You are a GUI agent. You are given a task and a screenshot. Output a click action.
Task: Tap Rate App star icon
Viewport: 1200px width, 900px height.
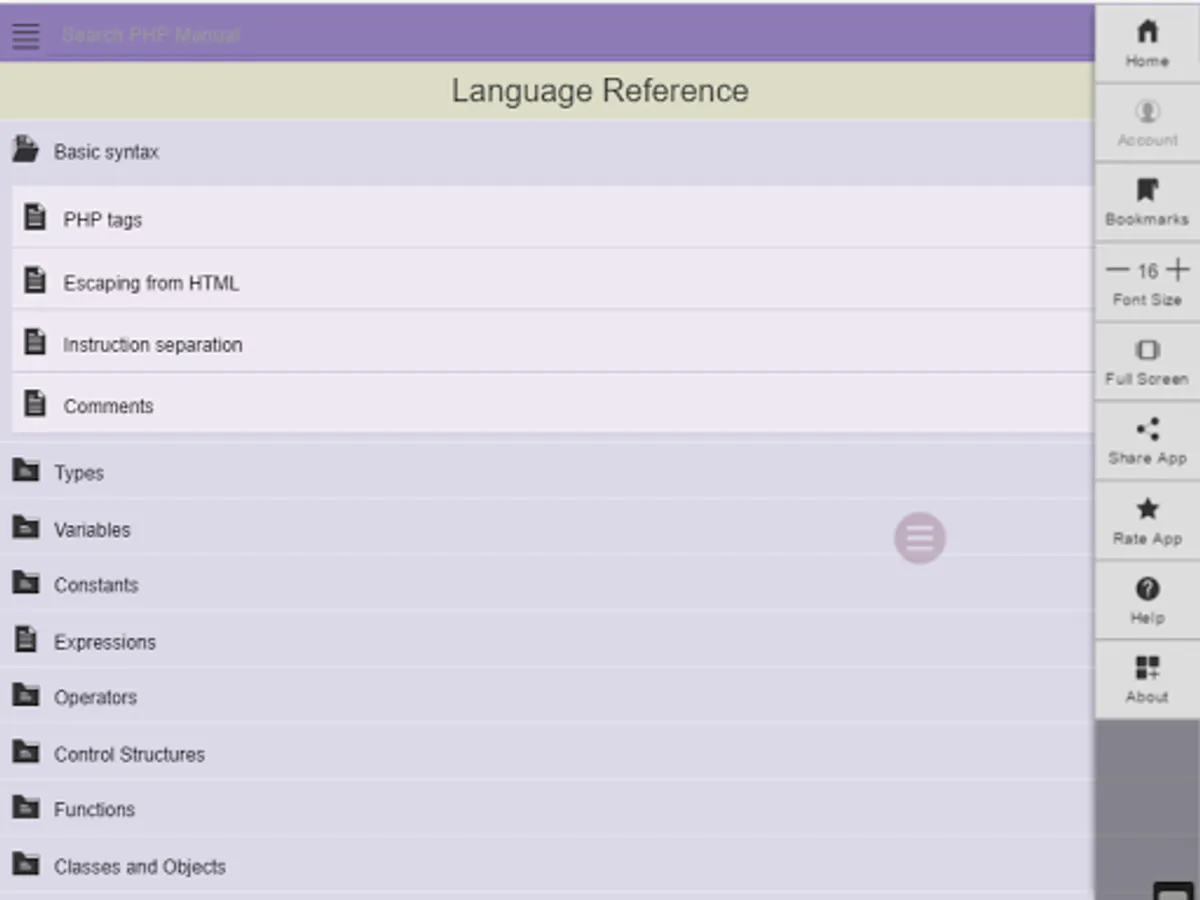(1148, 509)
